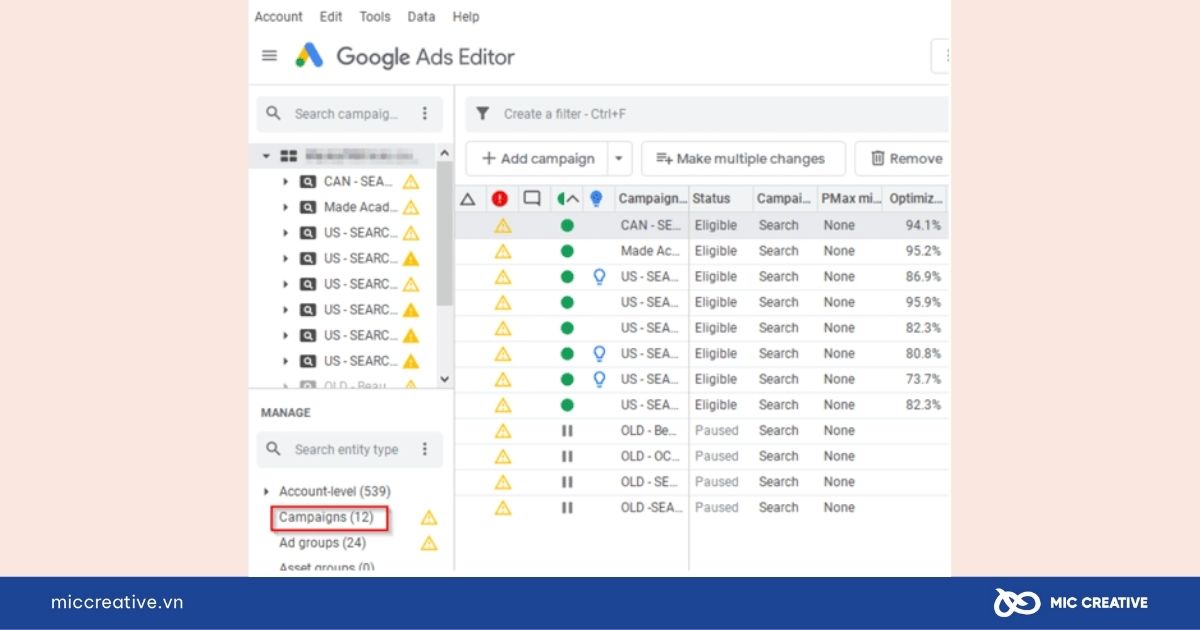Click the Google Ads logo
1200x630 pixels.
(309, 56)
